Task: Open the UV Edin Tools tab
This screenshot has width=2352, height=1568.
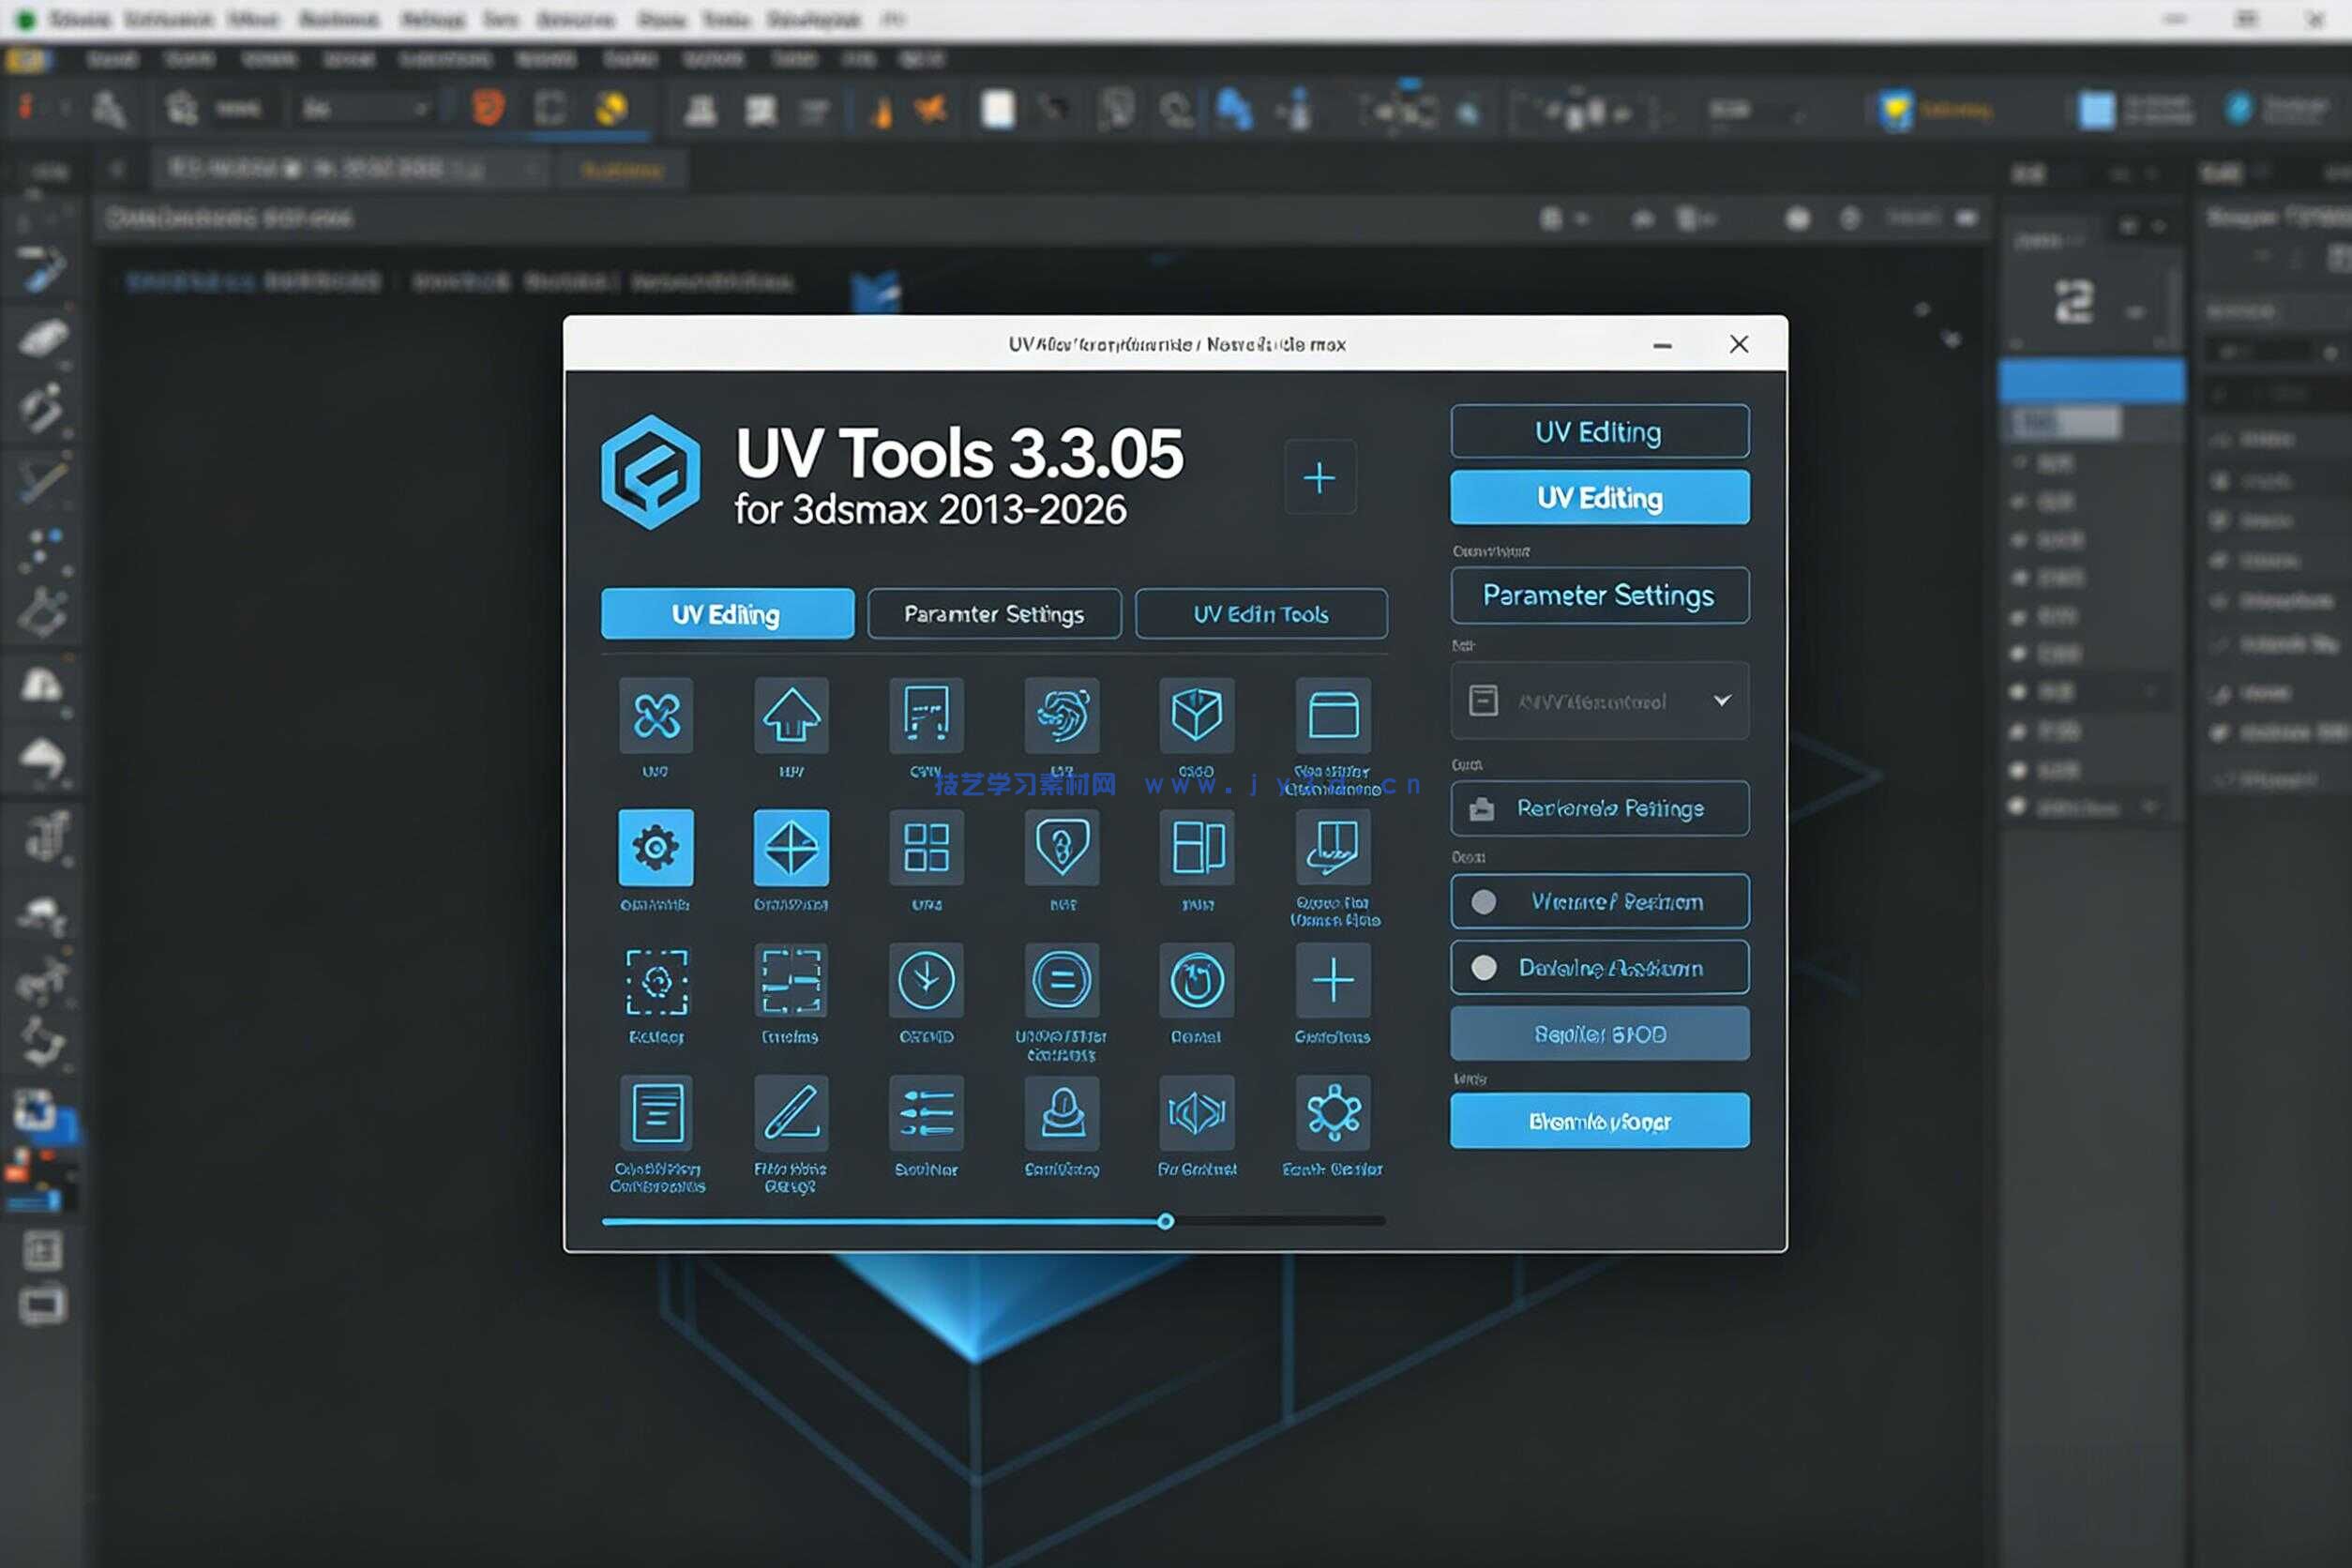Action: [x=1261, y=614]
